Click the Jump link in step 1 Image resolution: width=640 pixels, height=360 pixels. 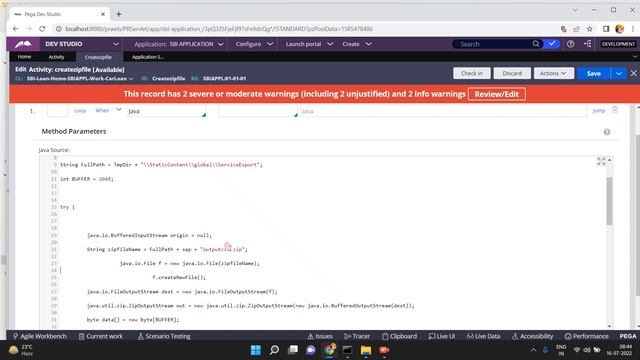pyautogui.click(x=598, y=111)
